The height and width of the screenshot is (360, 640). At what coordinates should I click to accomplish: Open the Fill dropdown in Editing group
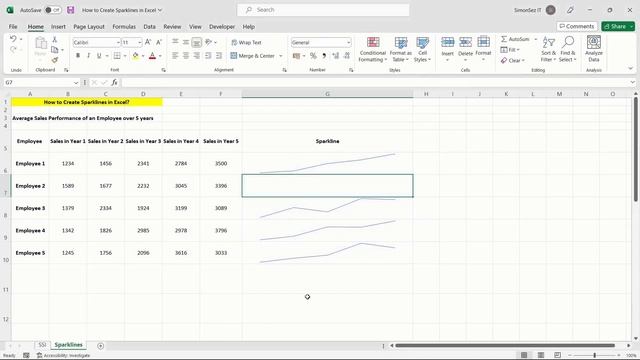pyautogui.click(x=510, y=50)
